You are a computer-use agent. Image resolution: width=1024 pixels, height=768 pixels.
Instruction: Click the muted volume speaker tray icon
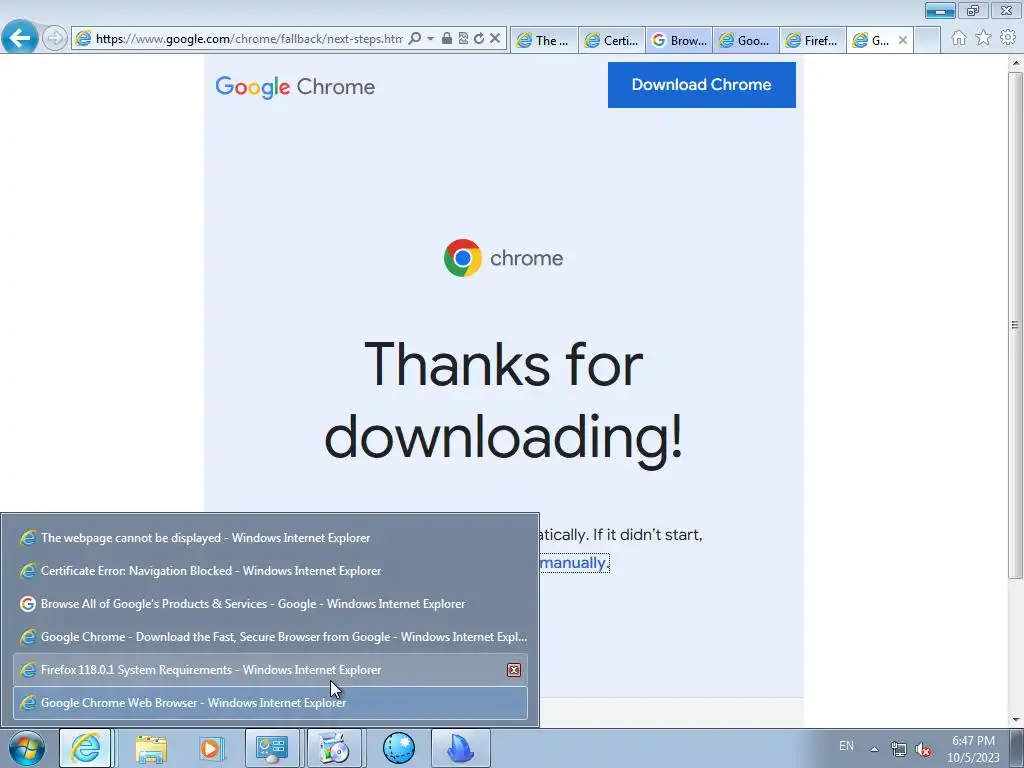pyautogui.click(x=923, y=750)
